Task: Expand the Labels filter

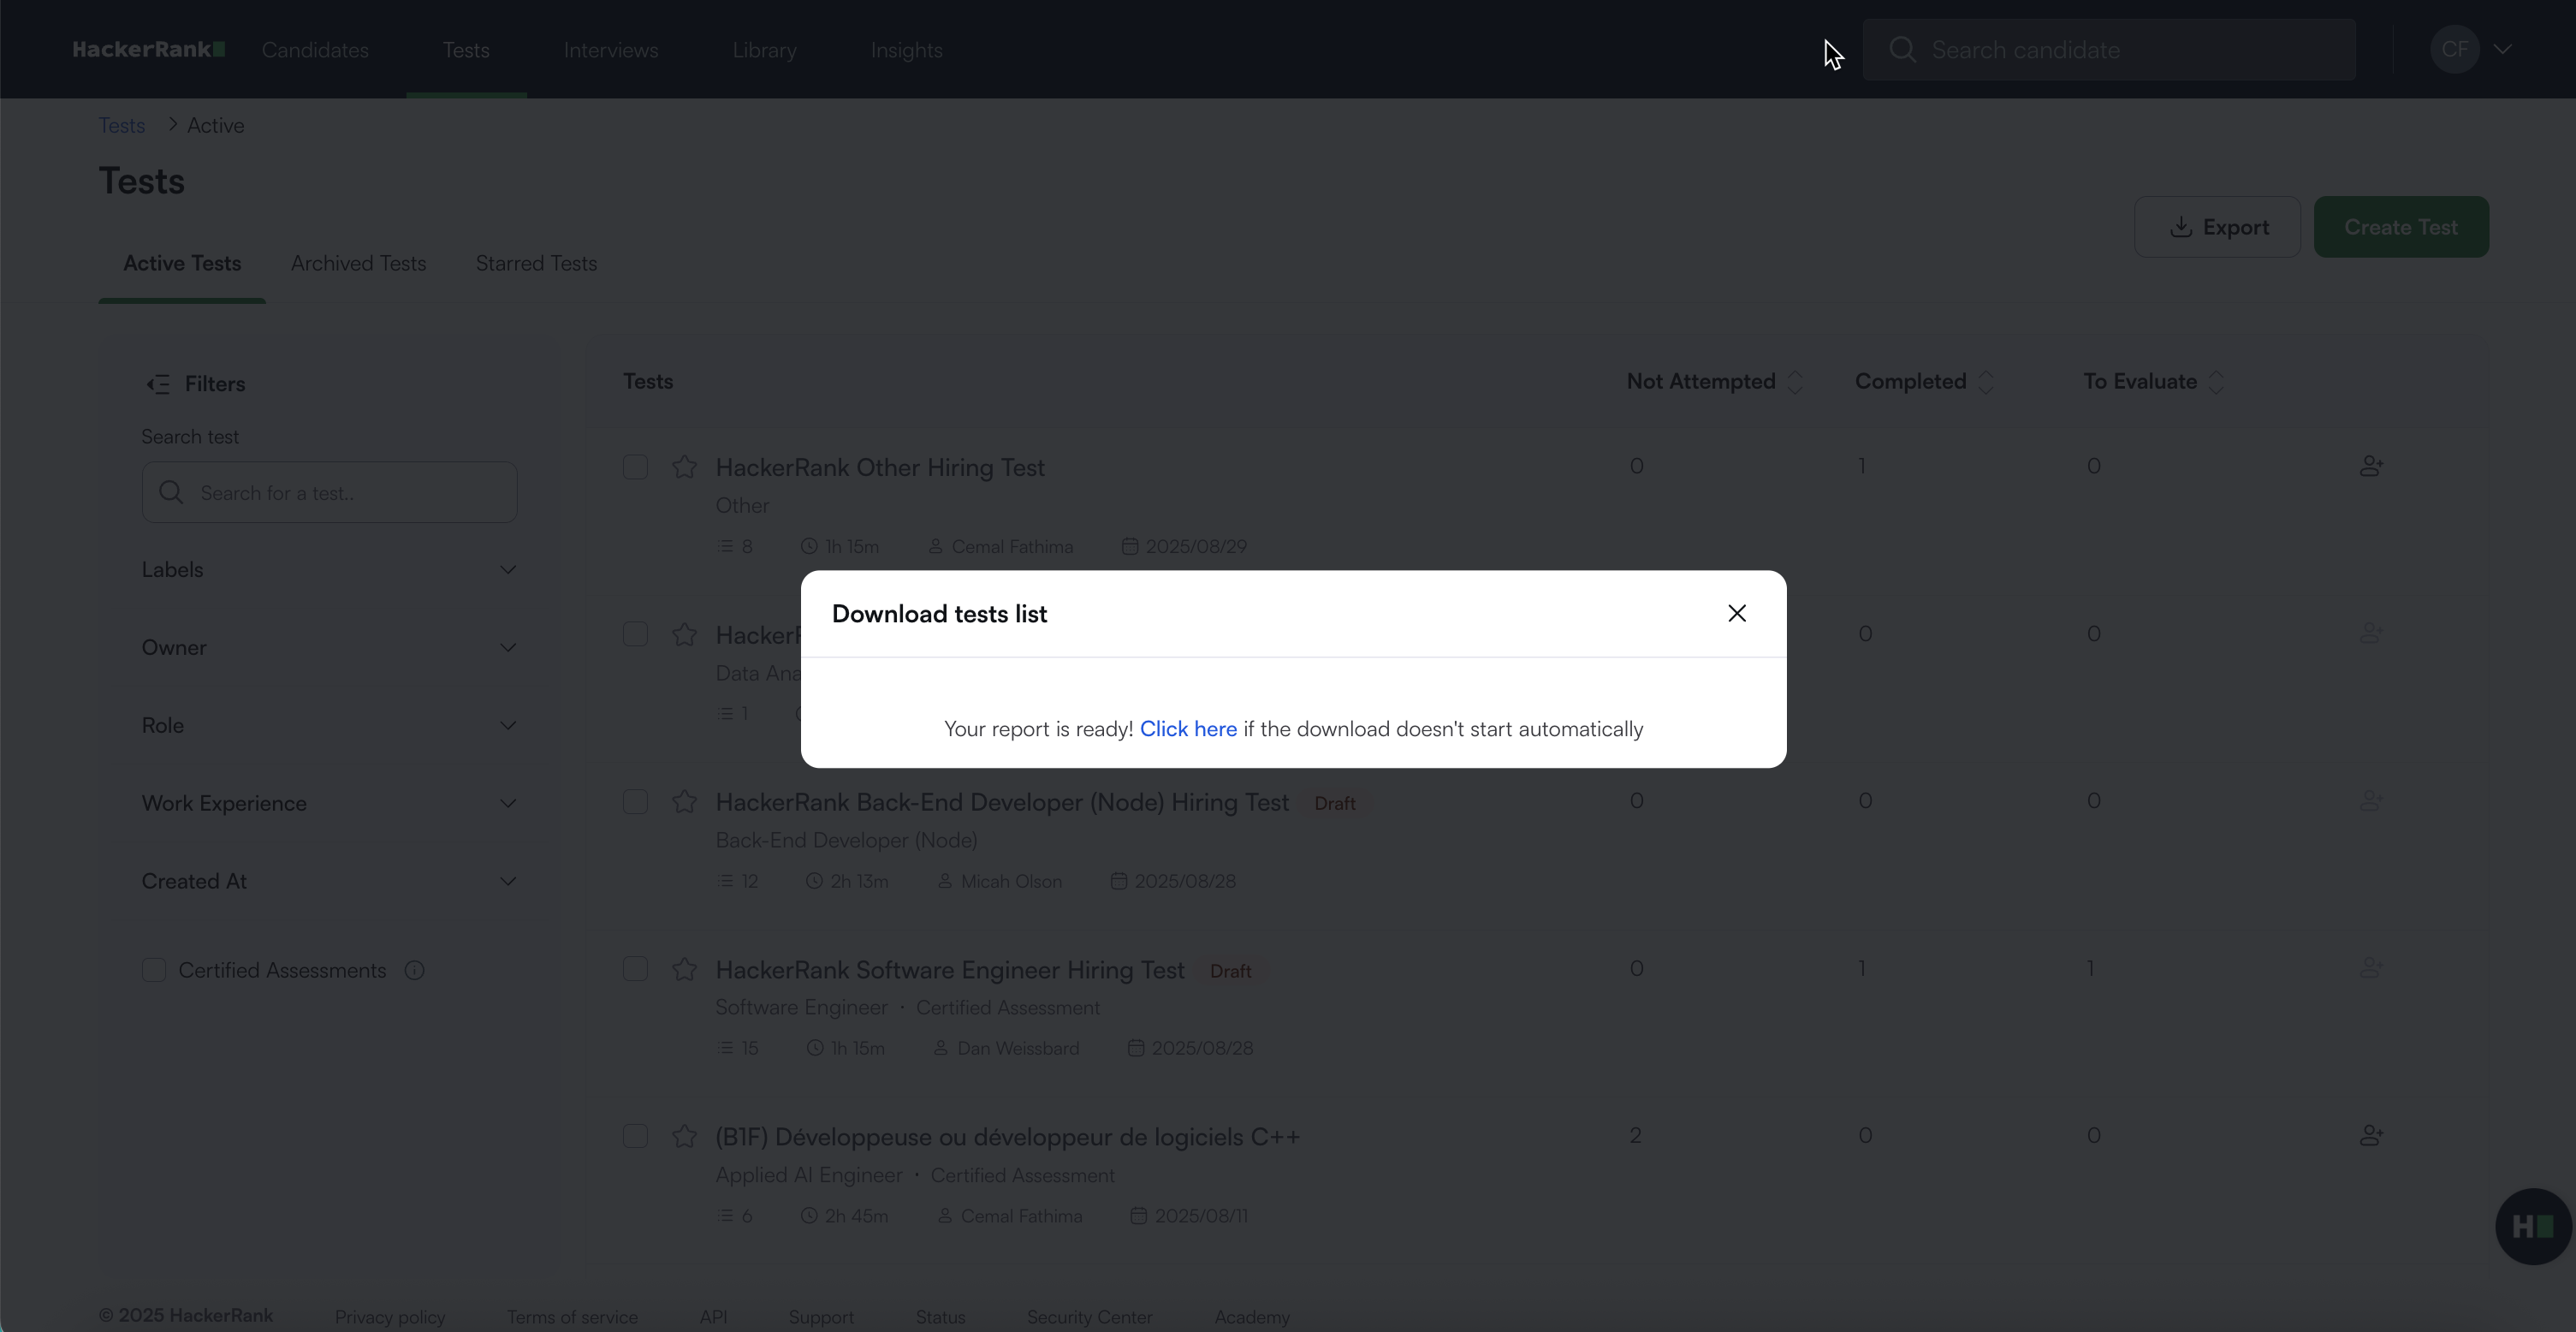Action: coord(508,570)
